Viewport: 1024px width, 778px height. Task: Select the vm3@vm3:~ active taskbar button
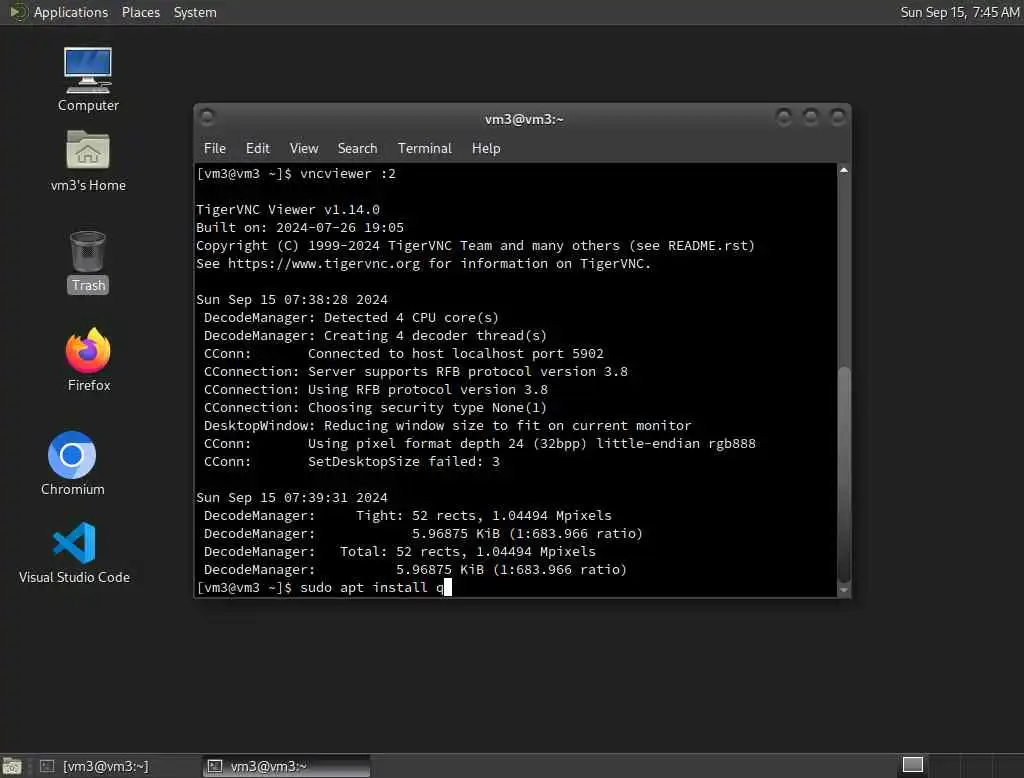click(x=286, y=766)
